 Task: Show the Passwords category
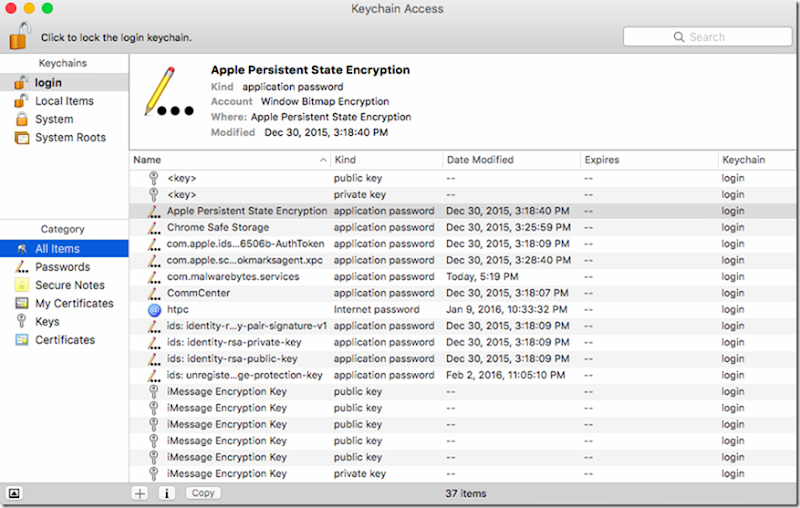[x=64, y=267]
